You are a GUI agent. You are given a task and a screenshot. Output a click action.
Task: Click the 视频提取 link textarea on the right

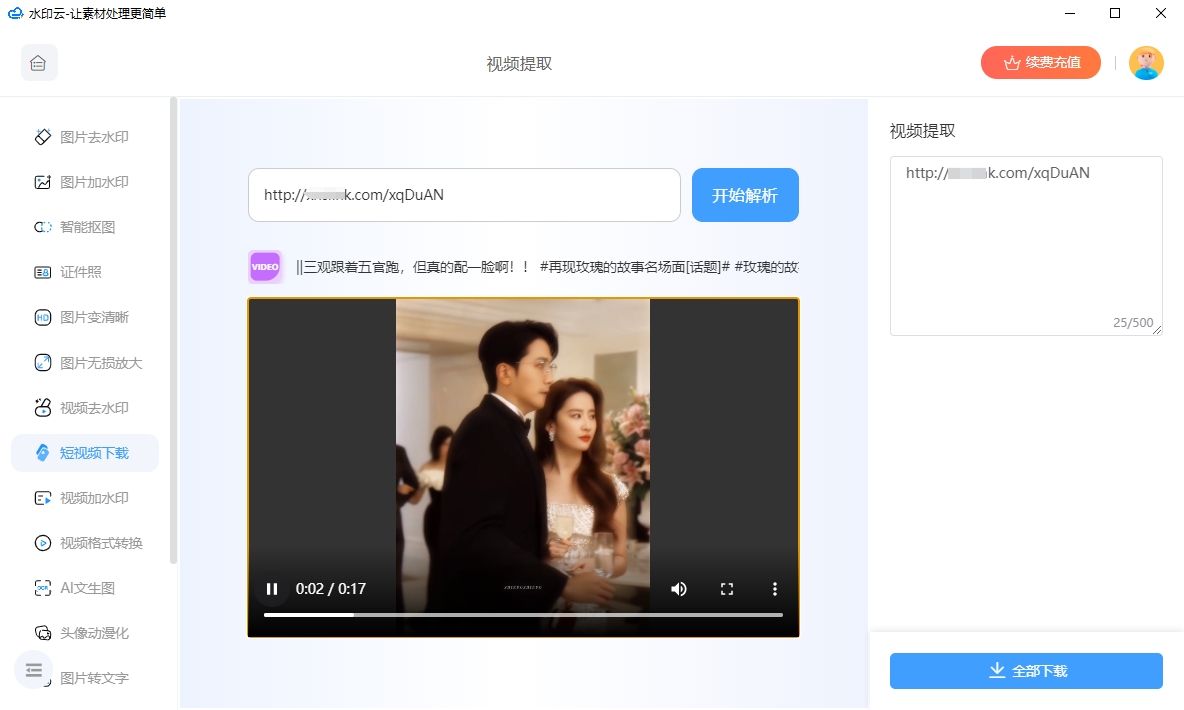coord(1026,245)
